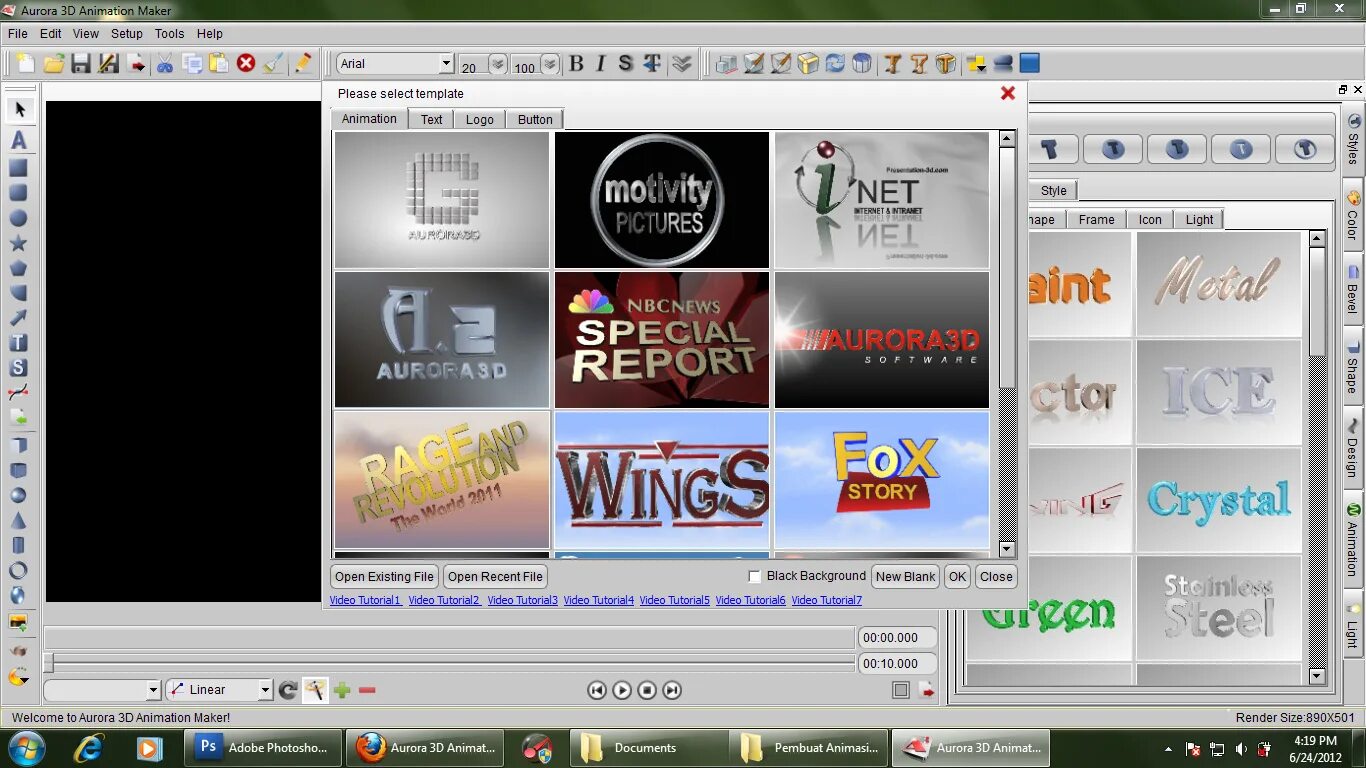Click the timeline slider handle
Screen dimensions: 1366x768
[48, 663]
